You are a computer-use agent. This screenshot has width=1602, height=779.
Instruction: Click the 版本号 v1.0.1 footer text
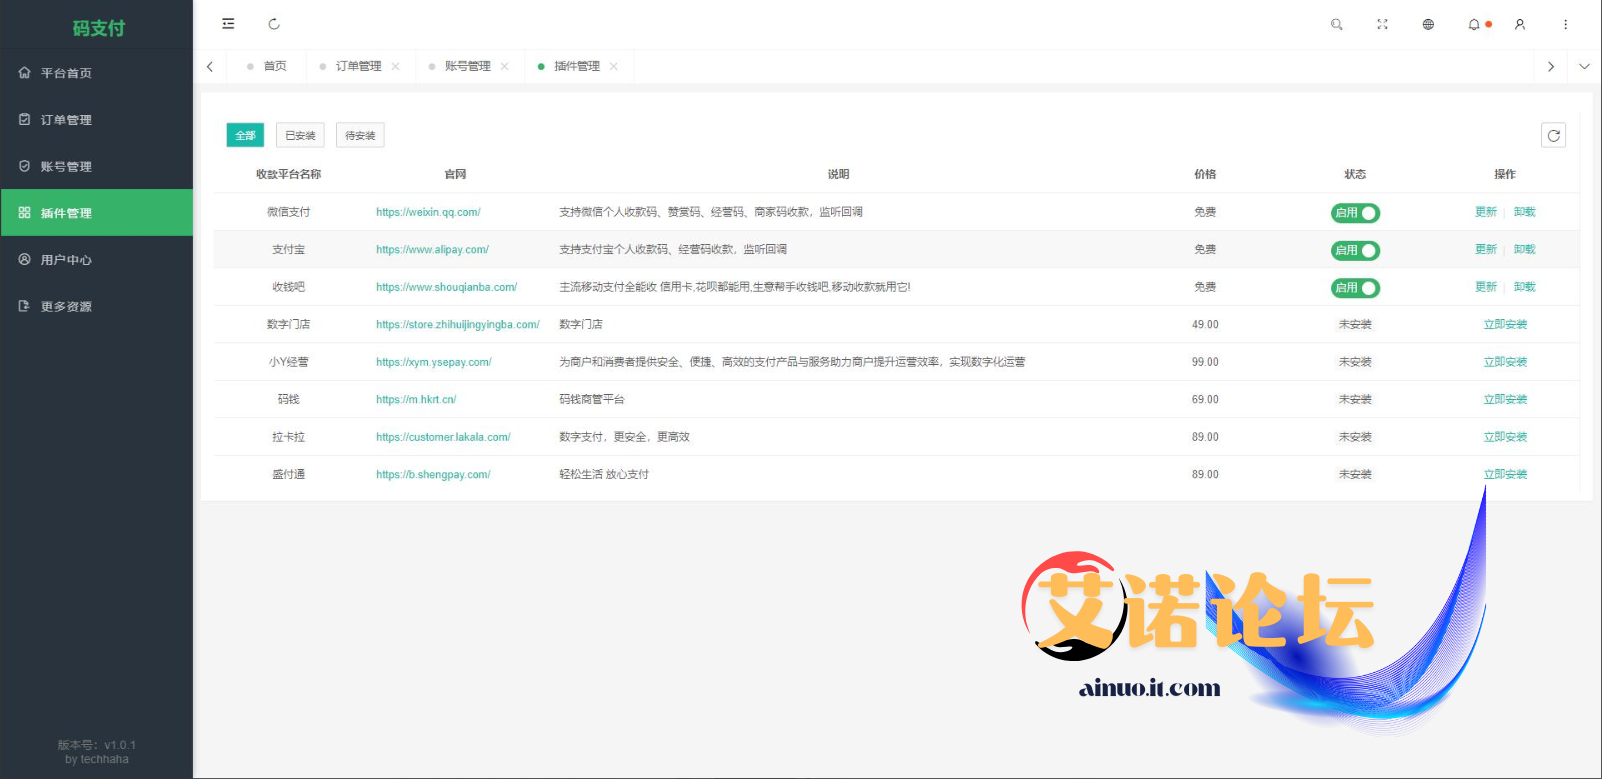(x=97, y=745)
